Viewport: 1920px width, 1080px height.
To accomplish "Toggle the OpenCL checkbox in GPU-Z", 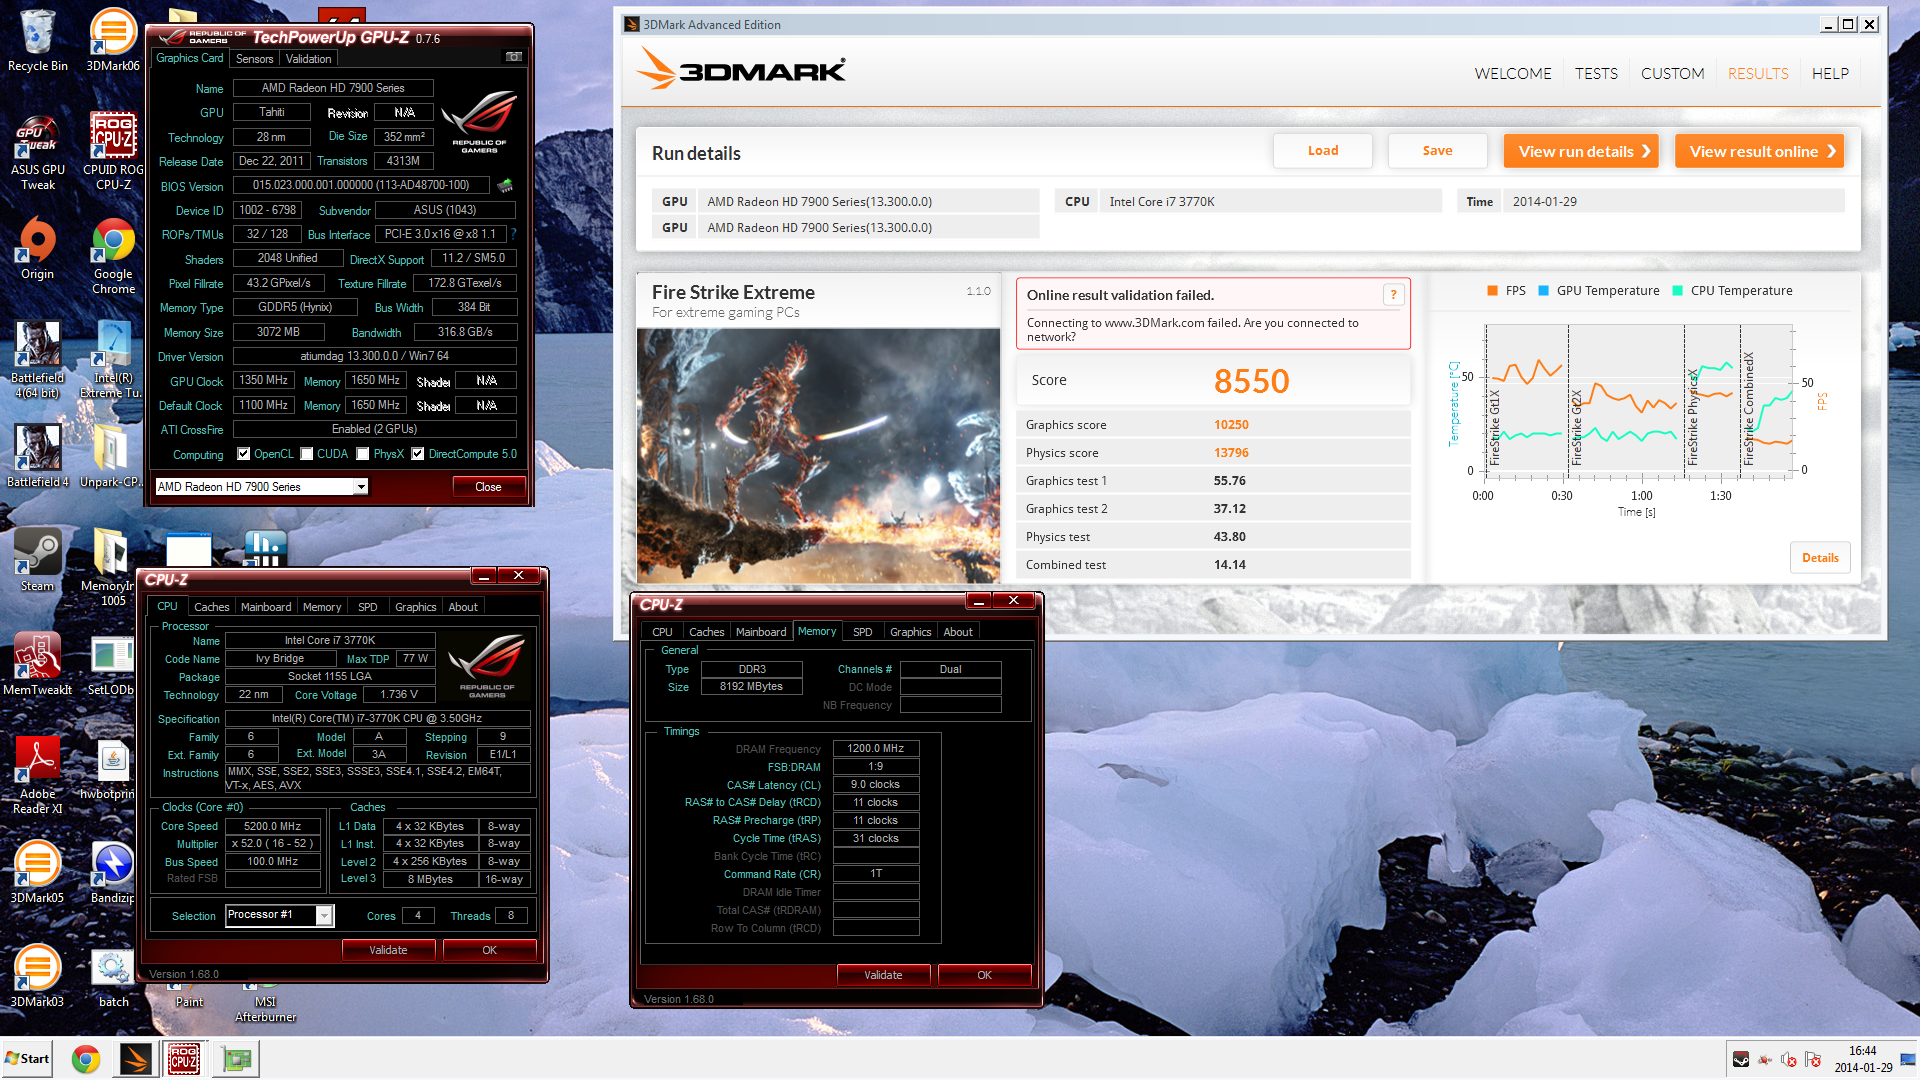I will (x=243, y=454).
